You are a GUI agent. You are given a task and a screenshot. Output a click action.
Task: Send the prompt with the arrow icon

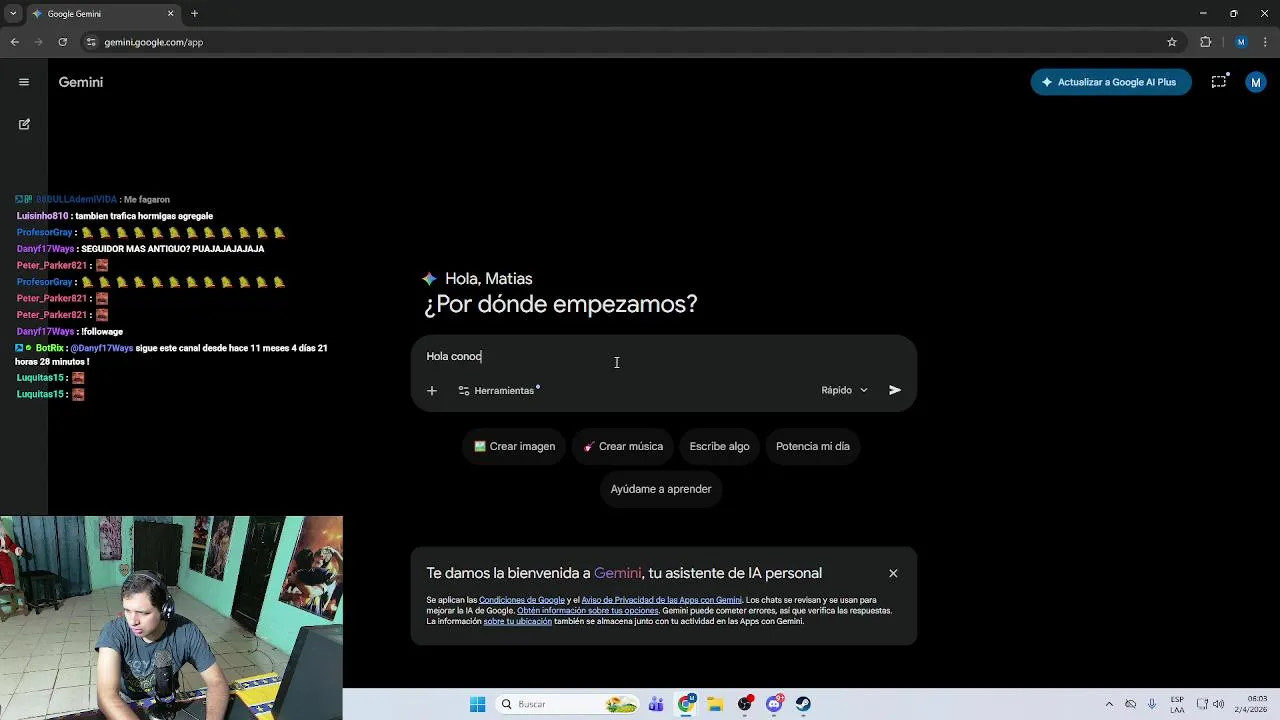click(x=895, y=390)
